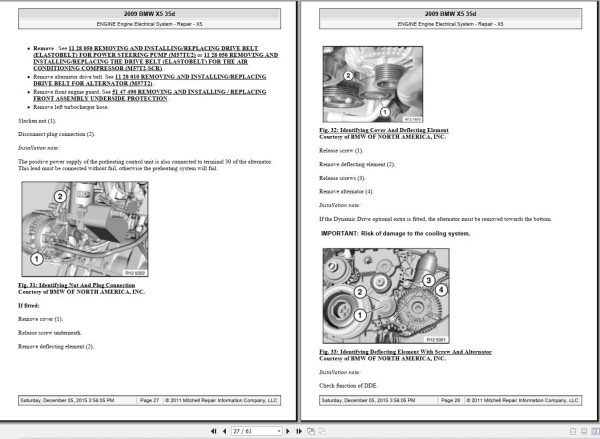Open link 11 28 050 Removing drive belt for power steering pump

click(x=145, y=52)
